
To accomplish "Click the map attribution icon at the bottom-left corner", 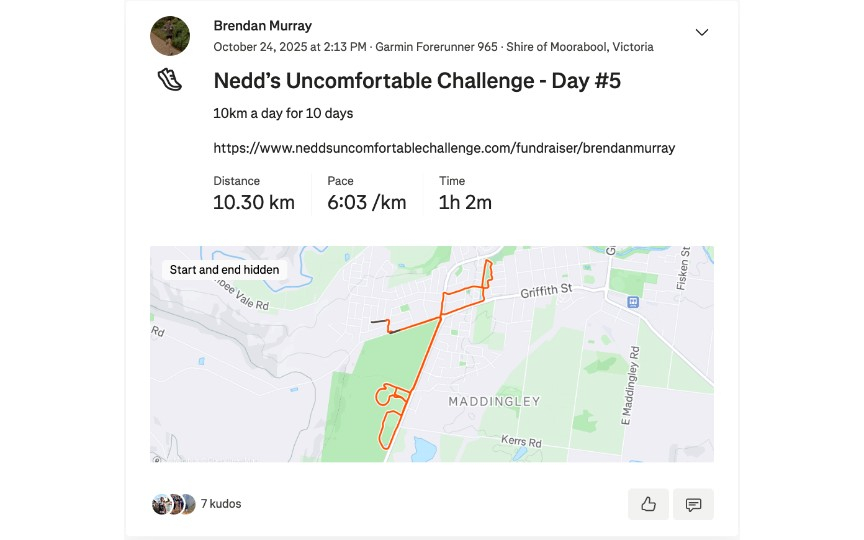I will (x=156, y=459).
